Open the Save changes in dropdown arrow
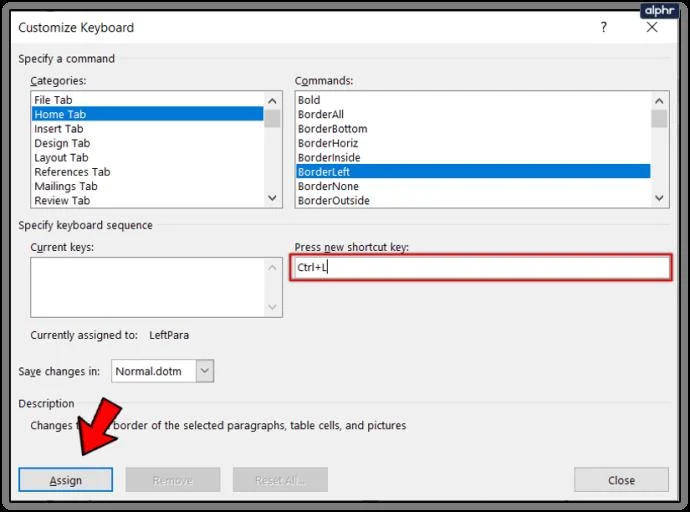The width and height of the screenshot is (690, 512). tap(205, 371)
